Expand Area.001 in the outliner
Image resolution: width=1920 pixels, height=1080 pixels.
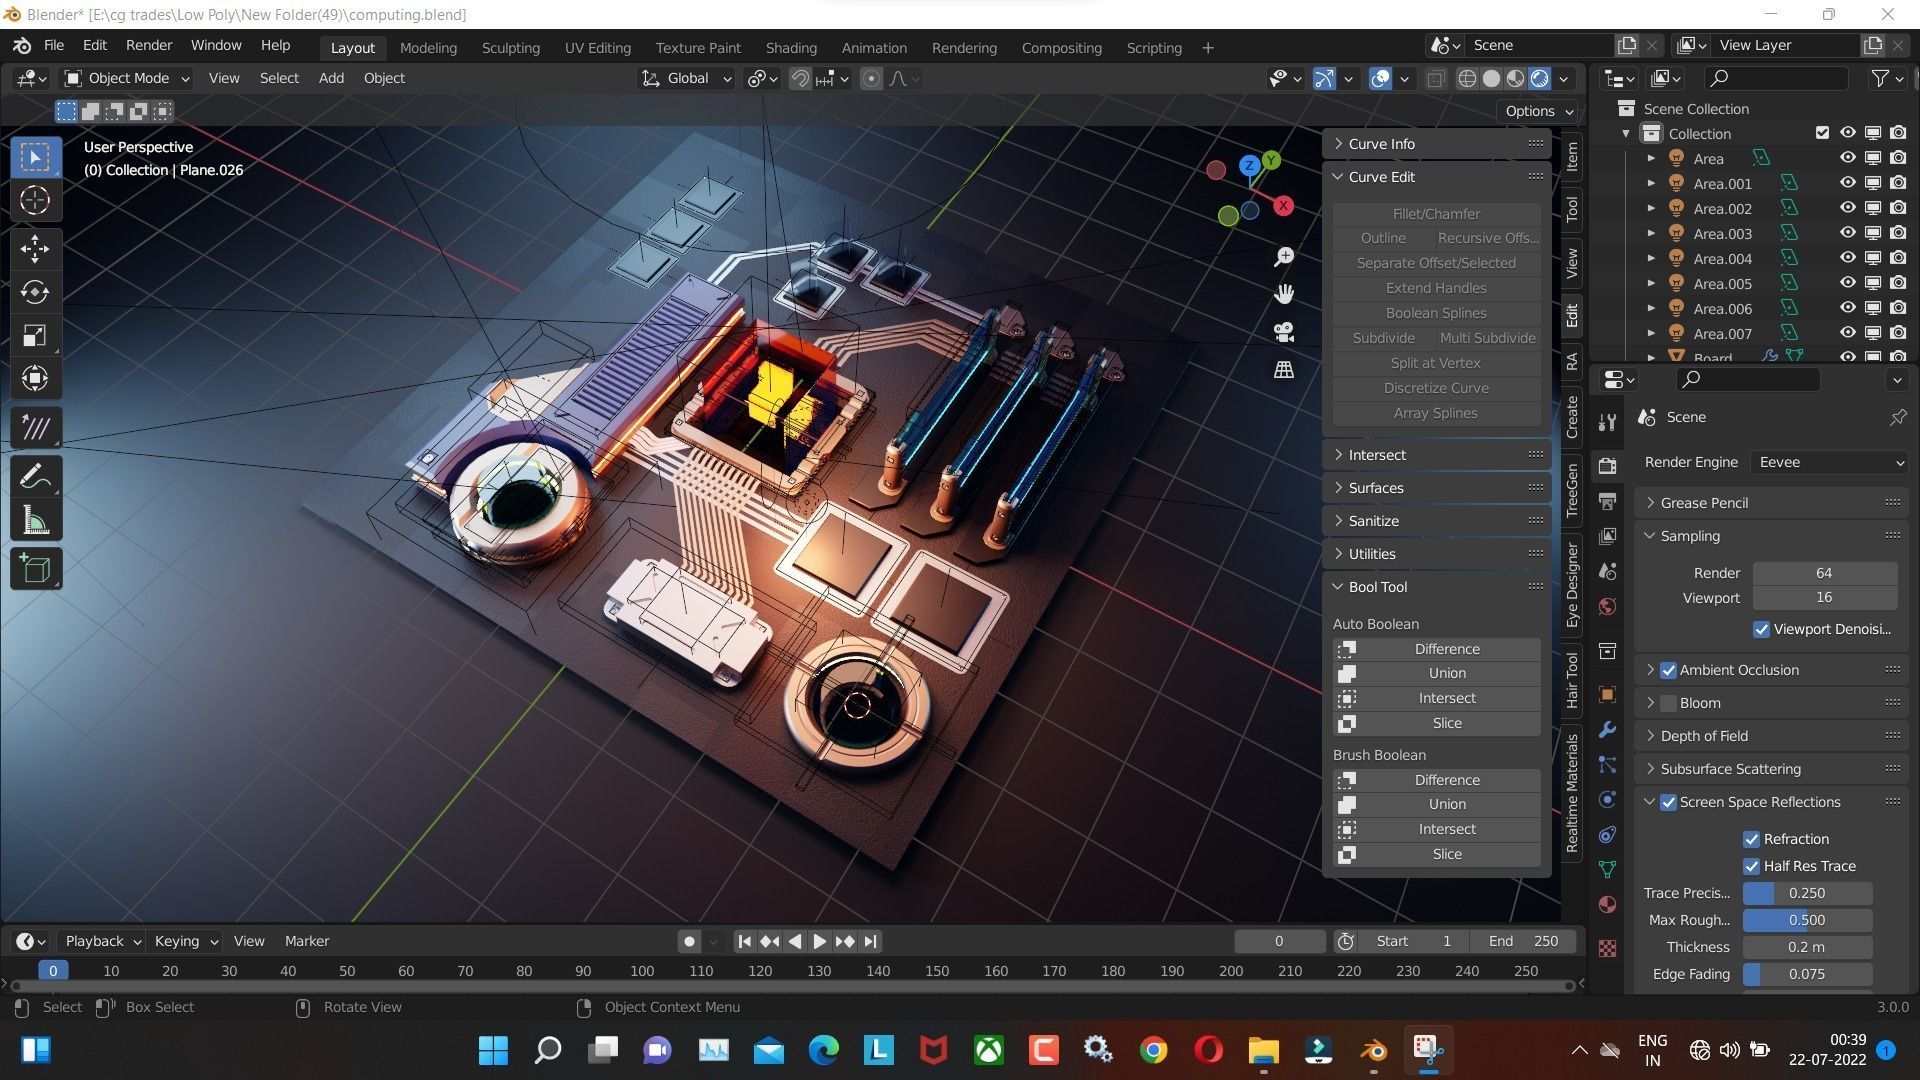point(1651,183)
